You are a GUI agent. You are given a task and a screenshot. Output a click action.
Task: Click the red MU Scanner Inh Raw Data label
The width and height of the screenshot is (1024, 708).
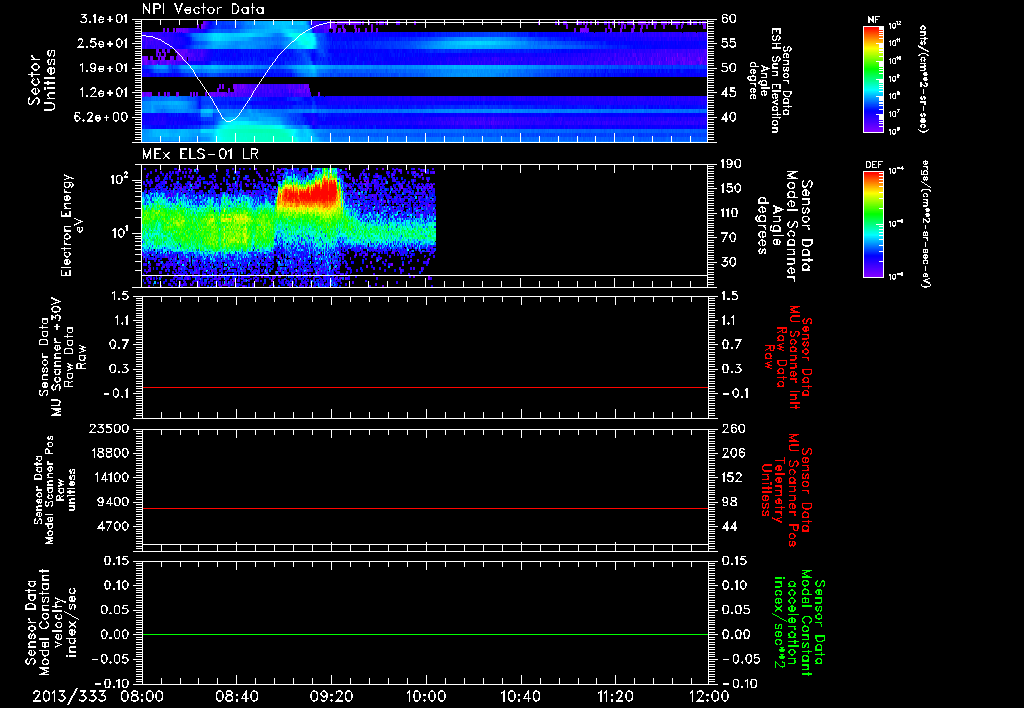pyautogui.click(x=786, y=356)
